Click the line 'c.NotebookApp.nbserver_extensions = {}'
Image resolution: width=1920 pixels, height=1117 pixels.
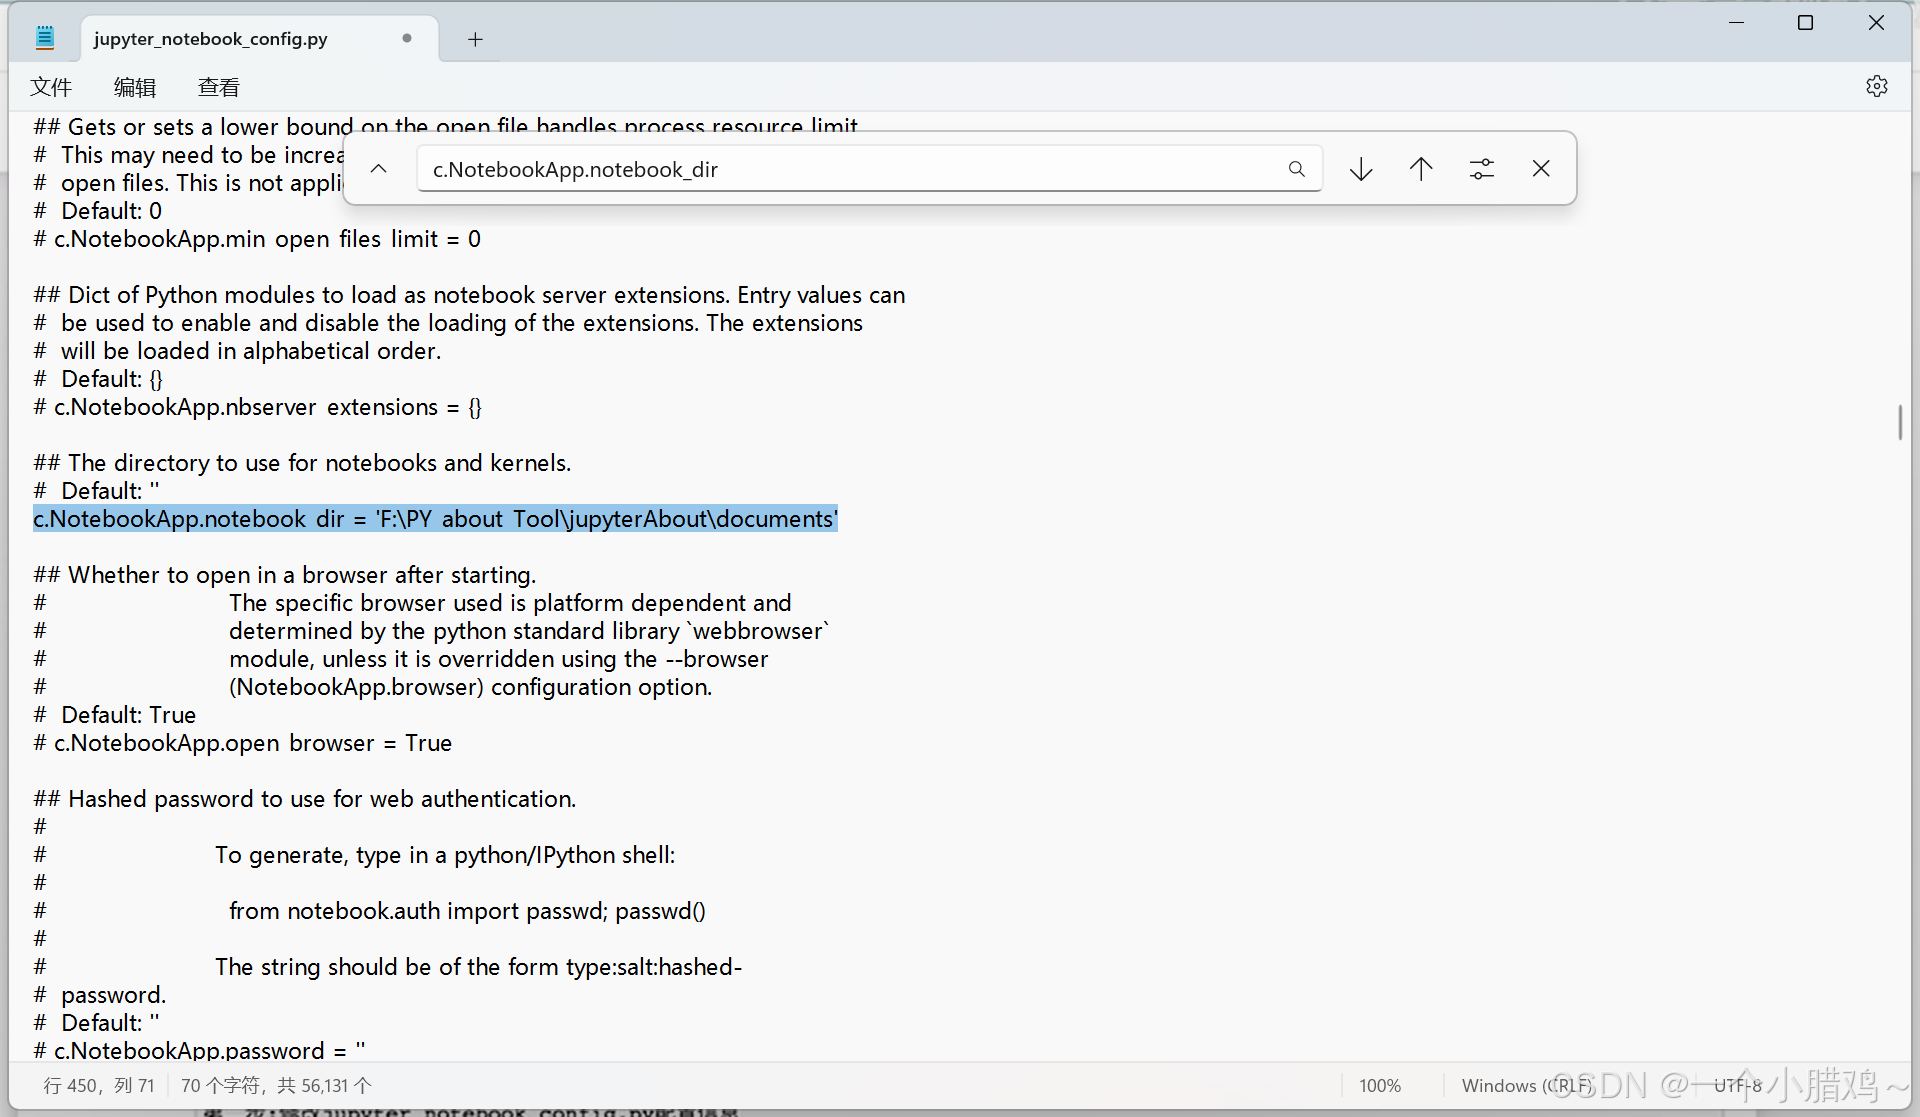(258, 407)
